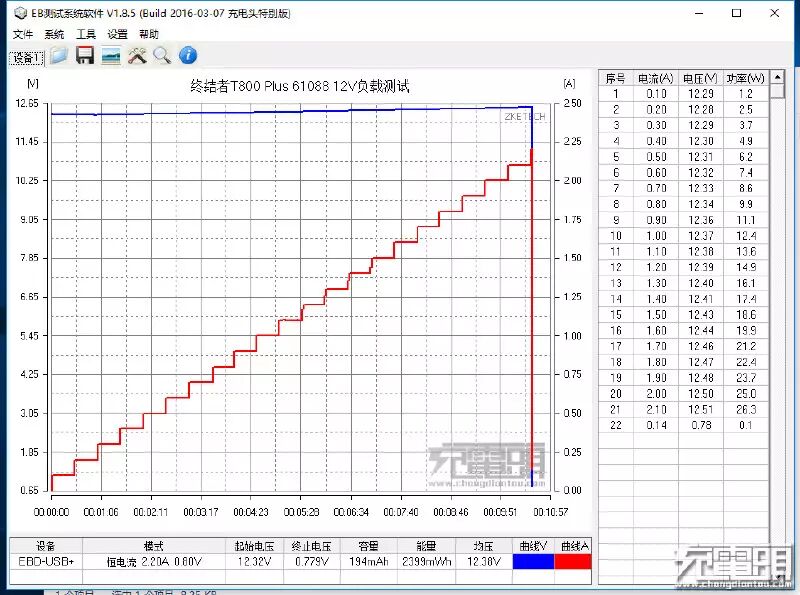800x595 pixels.
Task: Open the 工具 menu
Action: 86,34
